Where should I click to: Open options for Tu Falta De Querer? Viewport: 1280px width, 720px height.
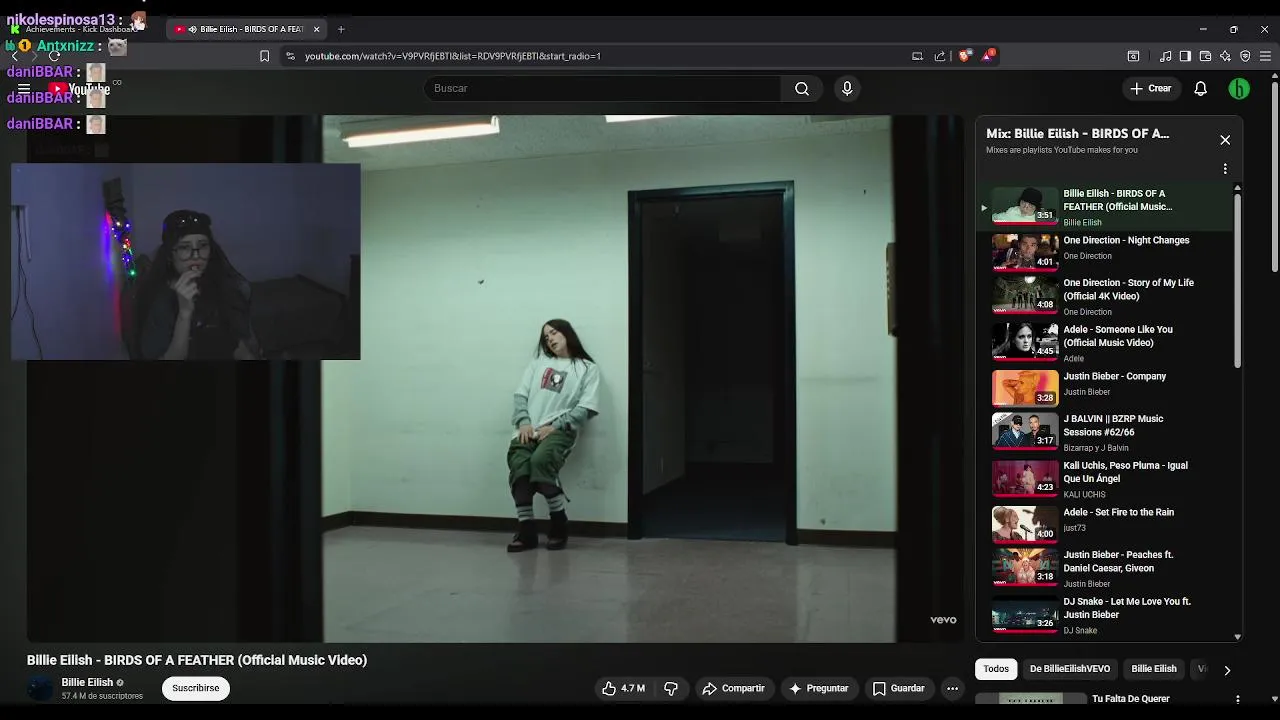click(1237, 700)
